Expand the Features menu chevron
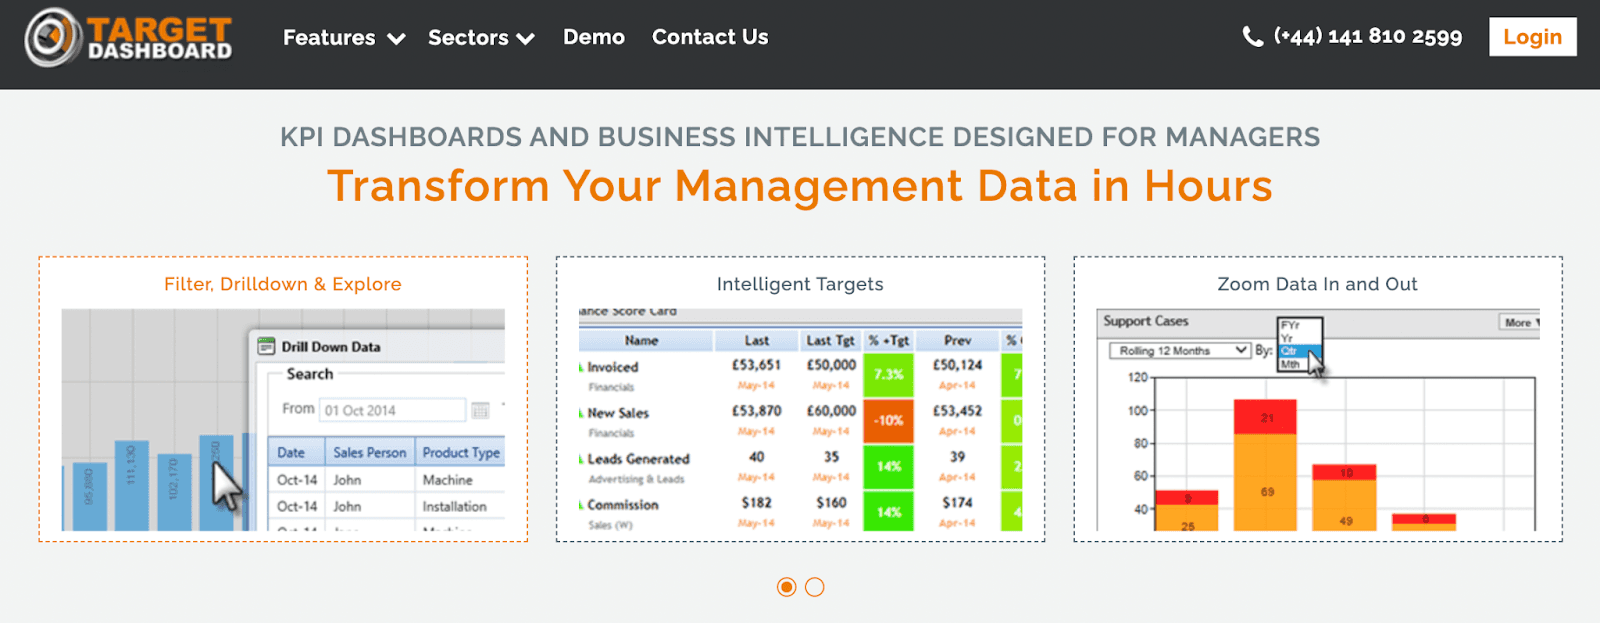This screenshot has width=1600, height=623. (396, 39)
